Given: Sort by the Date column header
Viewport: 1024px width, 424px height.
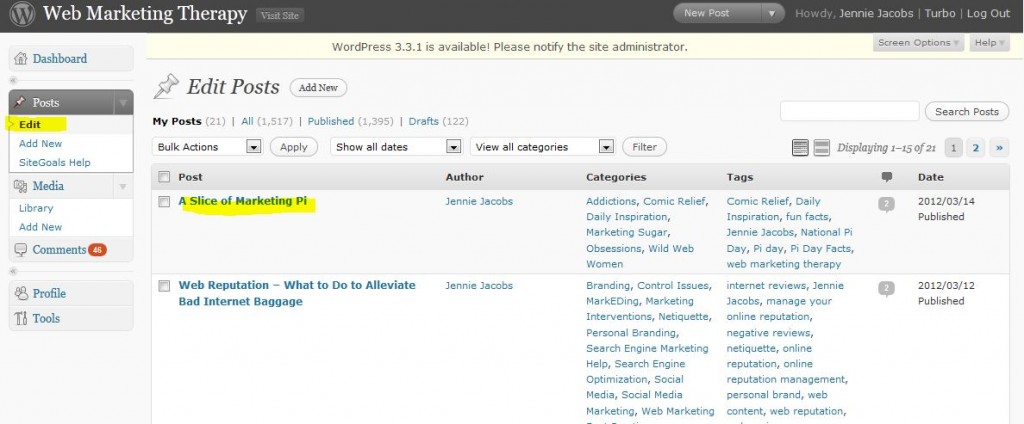Looking at the screenshot, I should 931,177.
